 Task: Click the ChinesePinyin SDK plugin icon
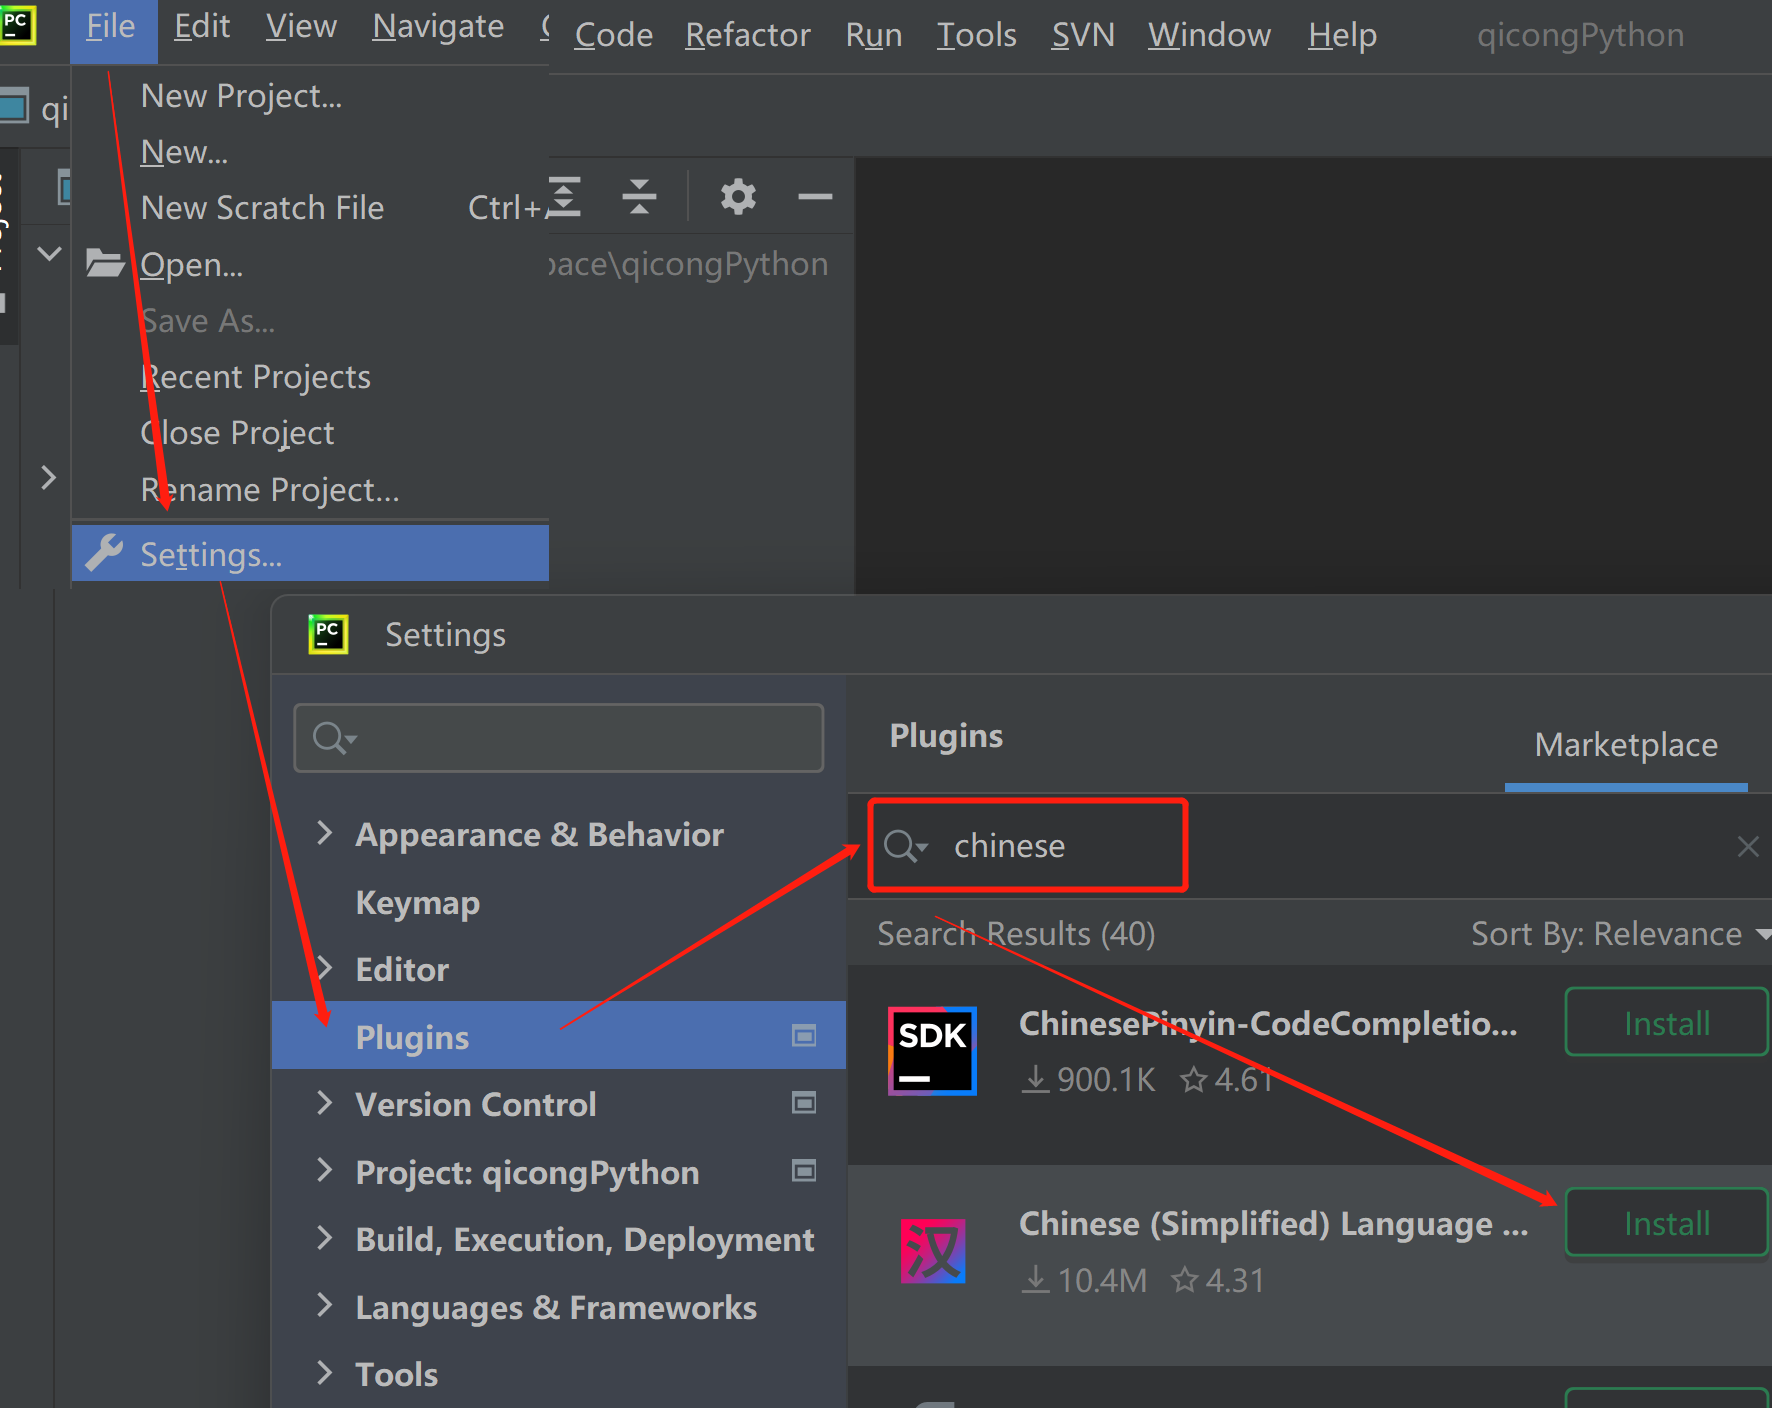932,1051
